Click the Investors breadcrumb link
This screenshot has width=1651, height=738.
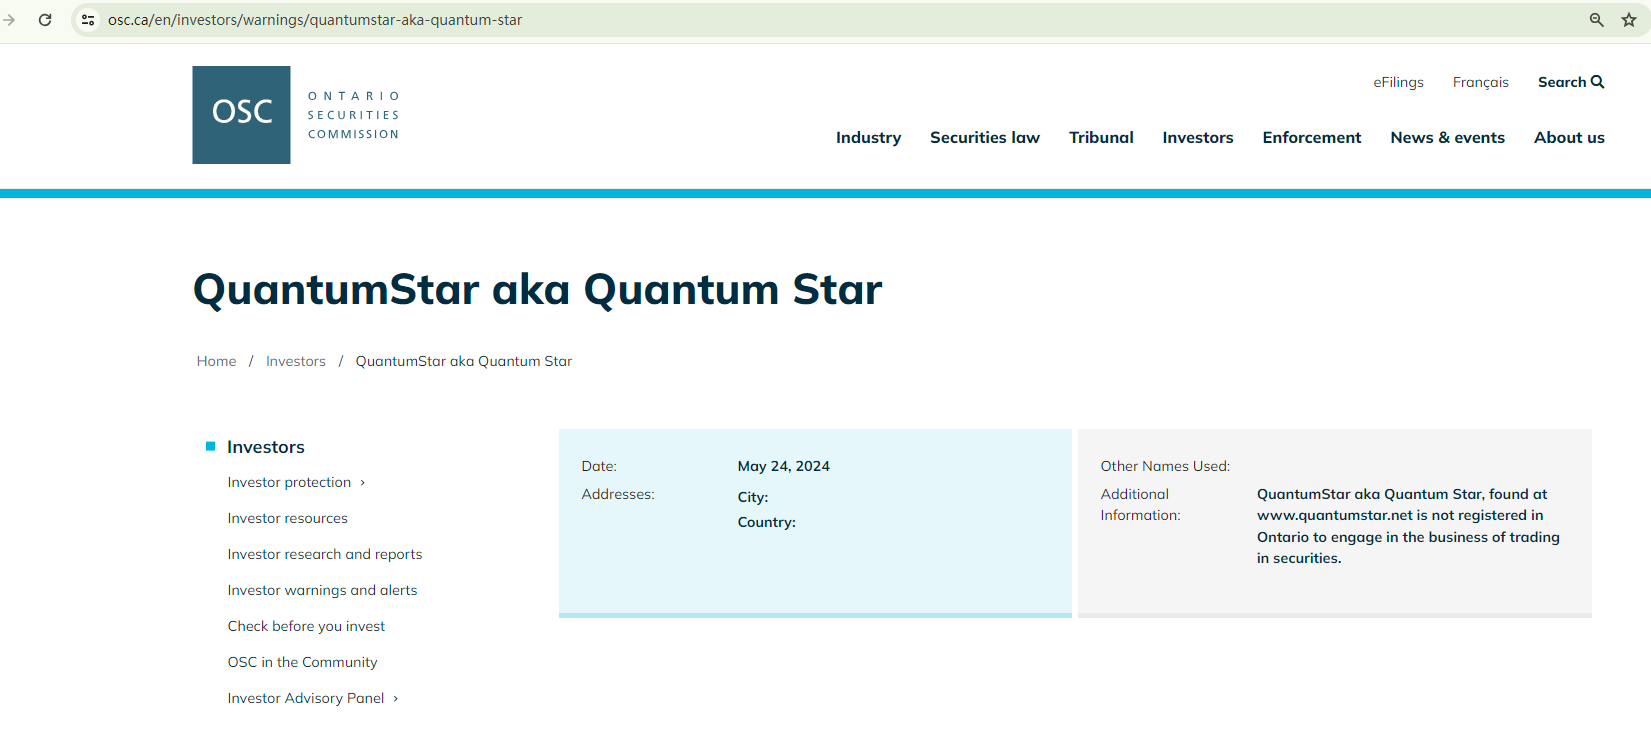click(x=296, y=361)
